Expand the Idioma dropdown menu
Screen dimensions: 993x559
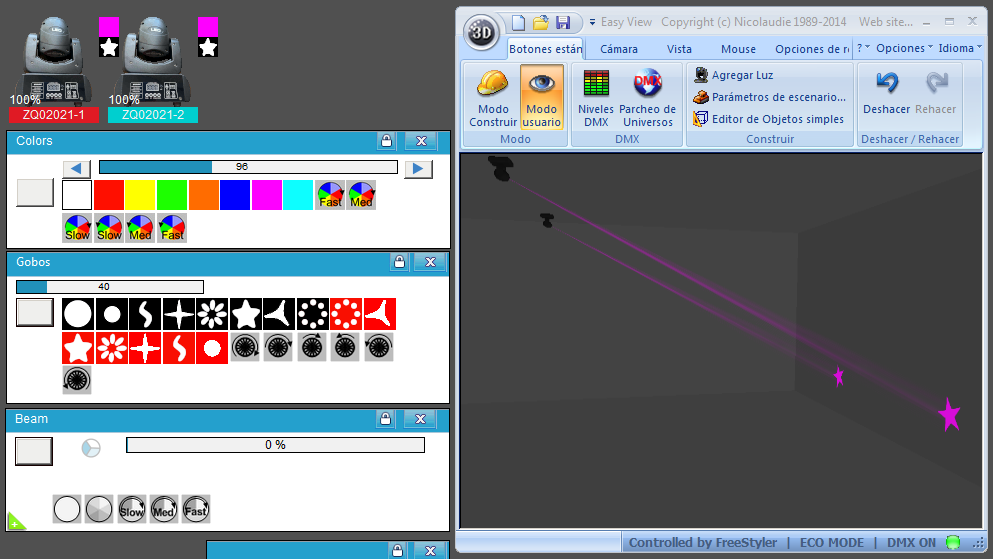(x=959, y=48)
